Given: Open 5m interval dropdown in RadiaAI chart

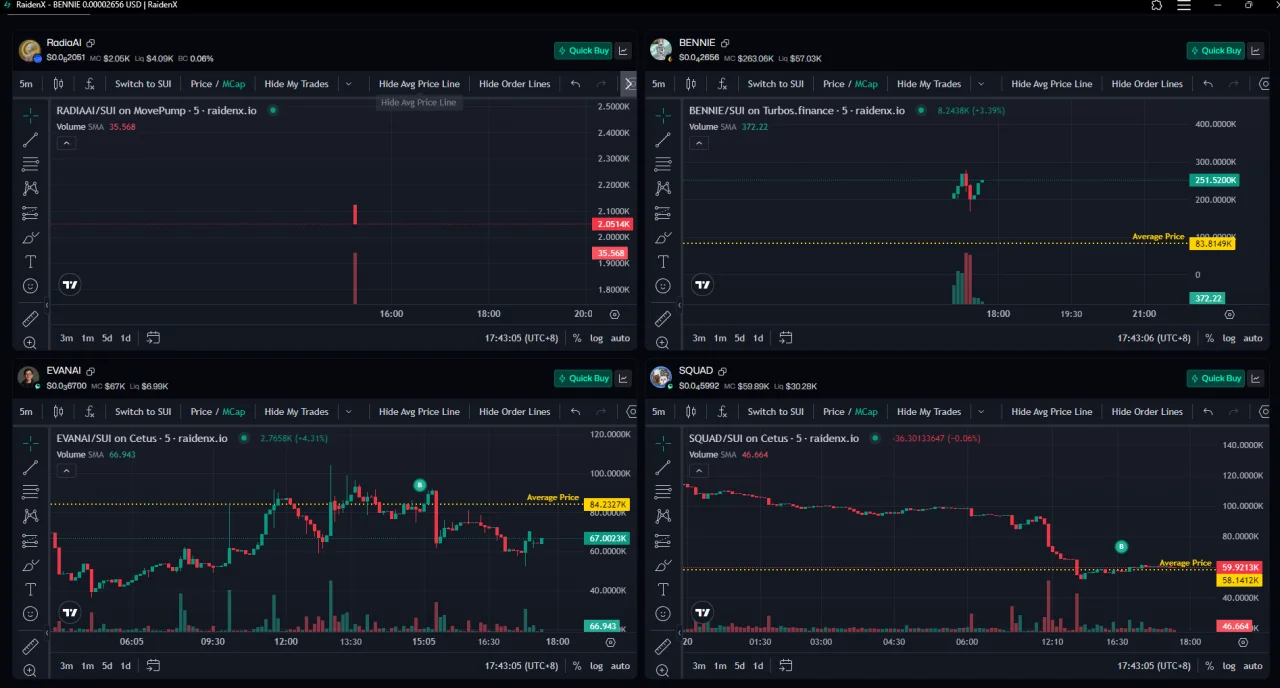Looking at the screenshot, I should coord(26,84).
